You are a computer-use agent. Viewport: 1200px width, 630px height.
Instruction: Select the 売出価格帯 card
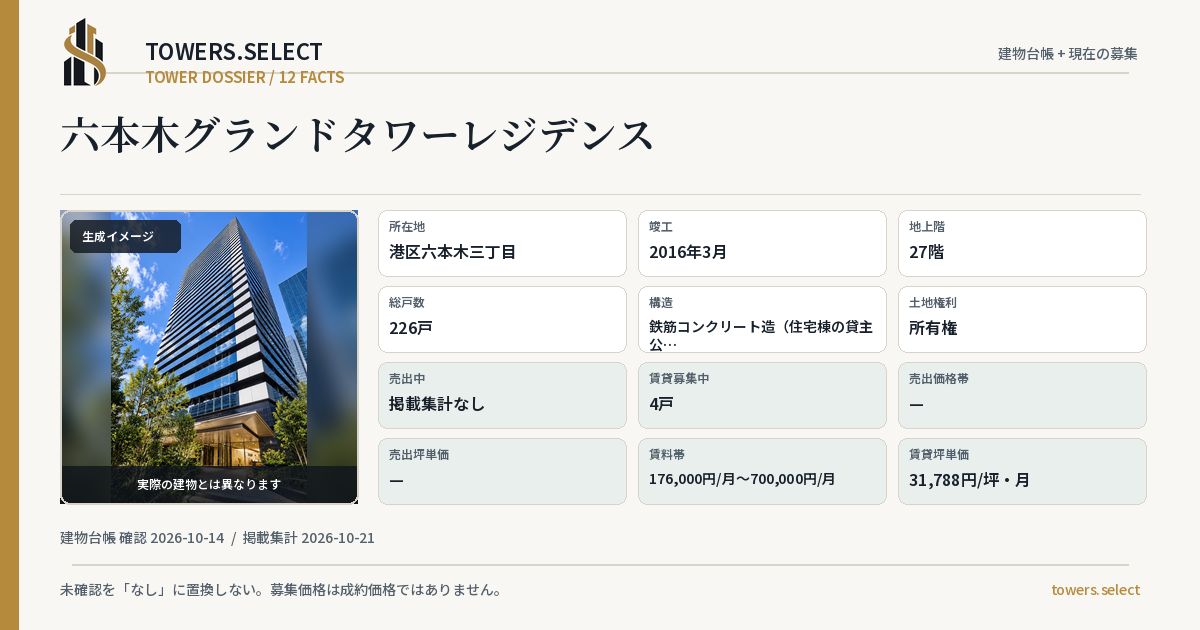1022,395
